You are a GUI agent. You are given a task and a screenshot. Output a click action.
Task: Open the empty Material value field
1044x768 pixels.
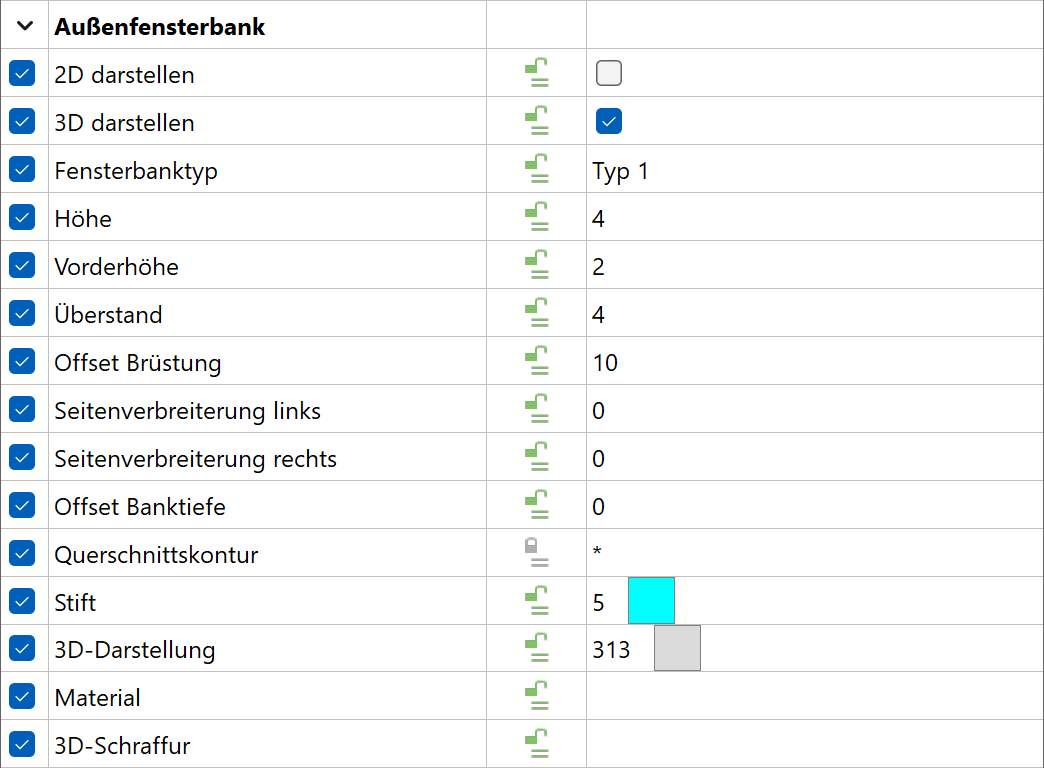click(814, 696)
